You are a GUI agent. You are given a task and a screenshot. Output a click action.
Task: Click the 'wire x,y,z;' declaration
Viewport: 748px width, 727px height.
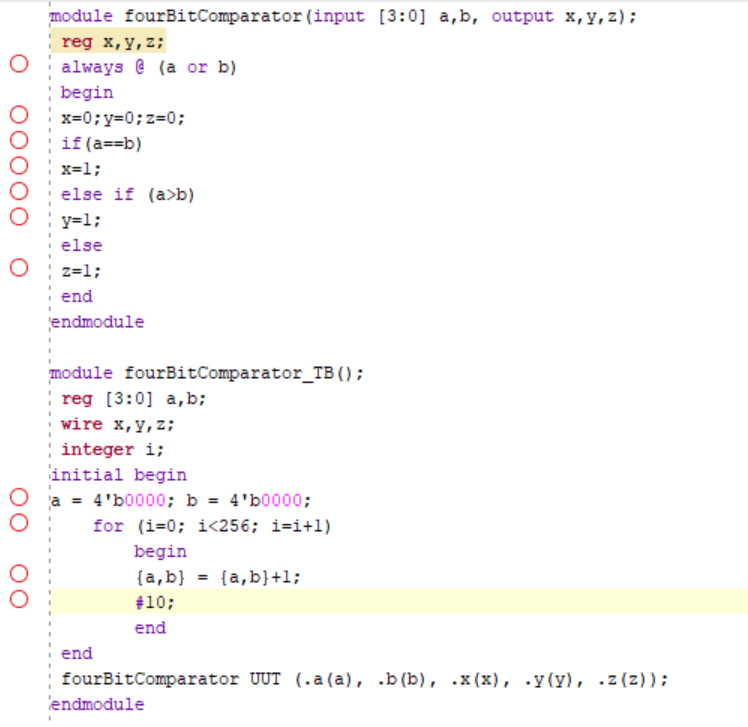(116, 424)
